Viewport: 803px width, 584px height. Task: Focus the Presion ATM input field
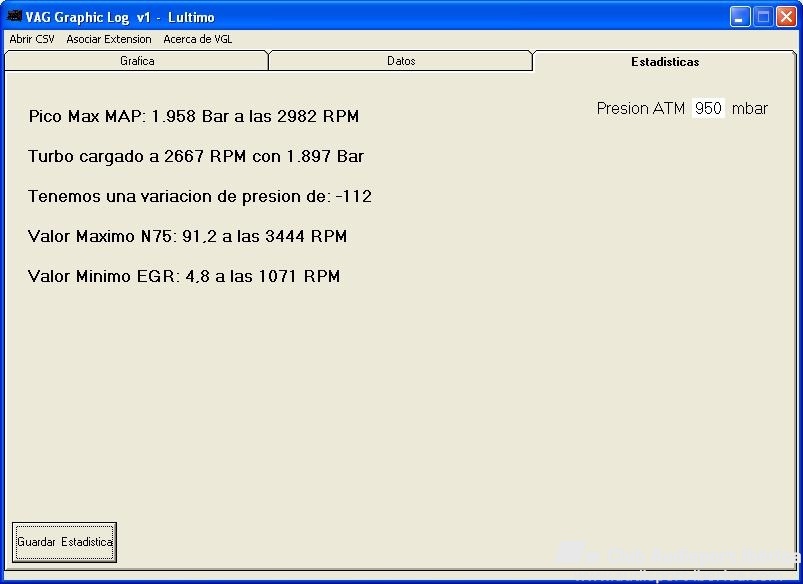pos(708,108)
